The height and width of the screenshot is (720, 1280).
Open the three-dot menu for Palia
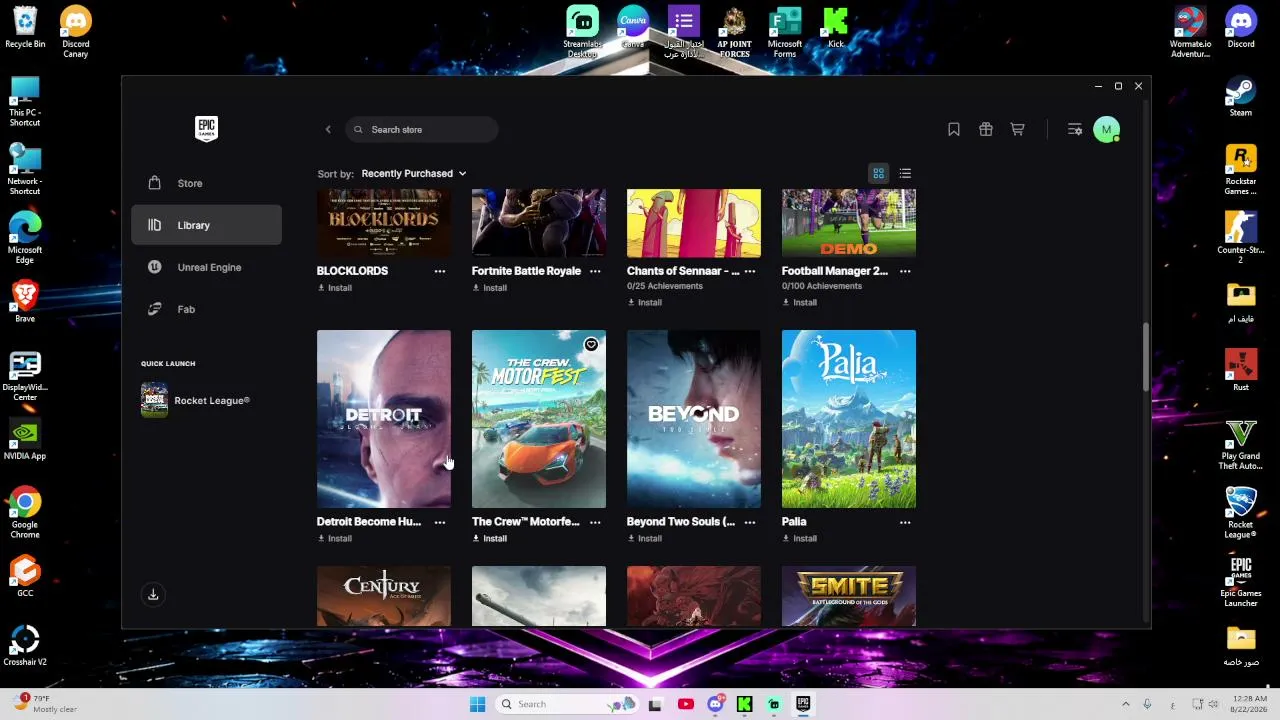click(905, 522)
